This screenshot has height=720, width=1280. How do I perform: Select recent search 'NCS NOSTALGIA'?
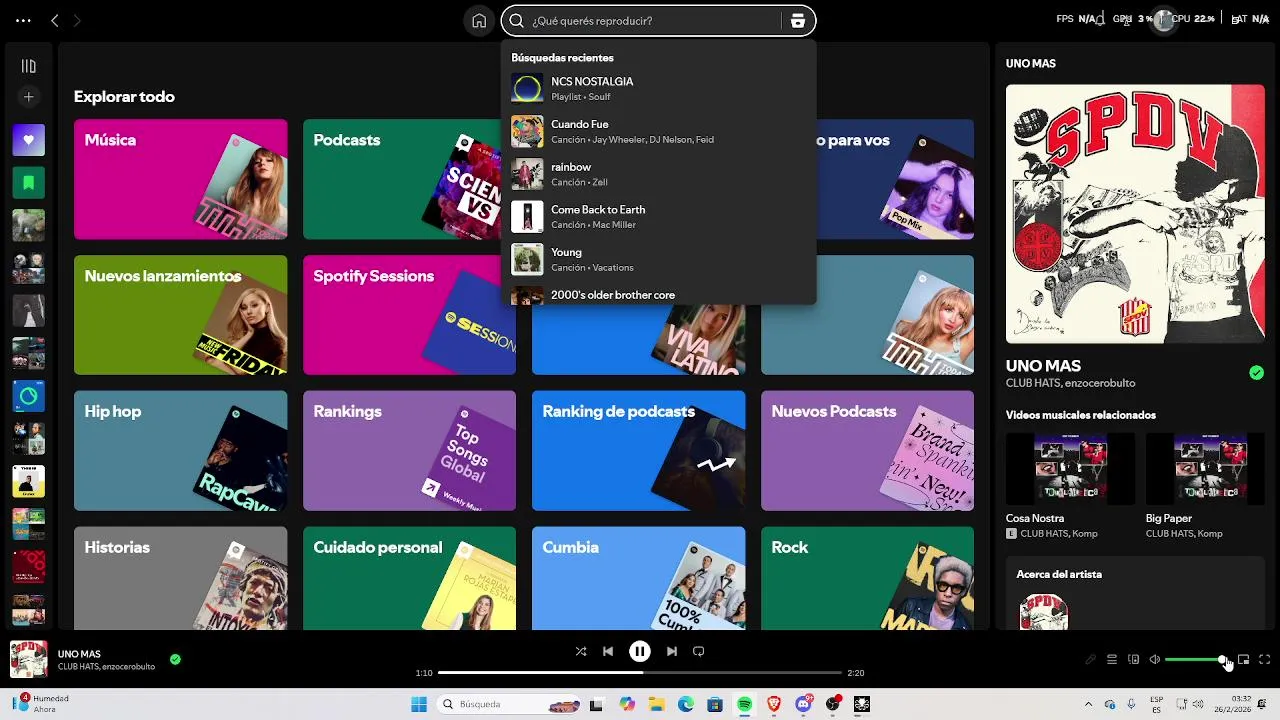pos(658,88)
